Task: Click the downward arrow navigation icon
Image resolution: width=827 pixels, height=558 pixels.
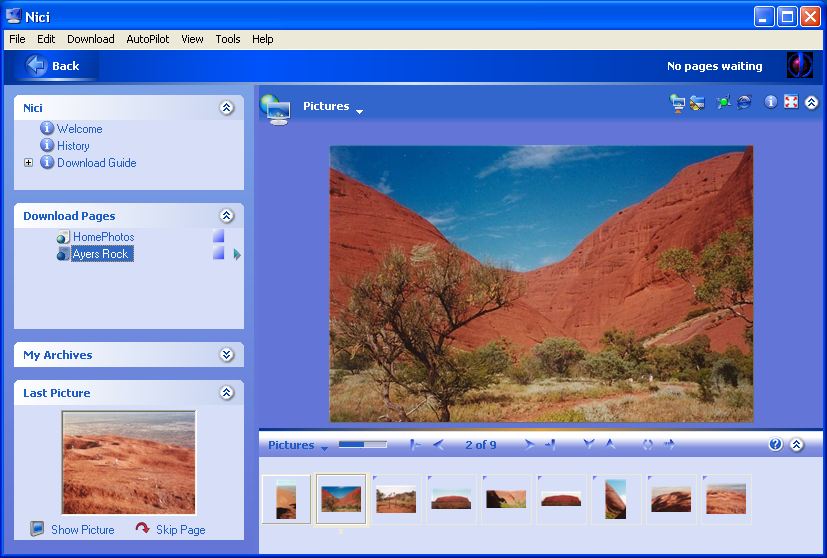Action: tap(589, 444)
